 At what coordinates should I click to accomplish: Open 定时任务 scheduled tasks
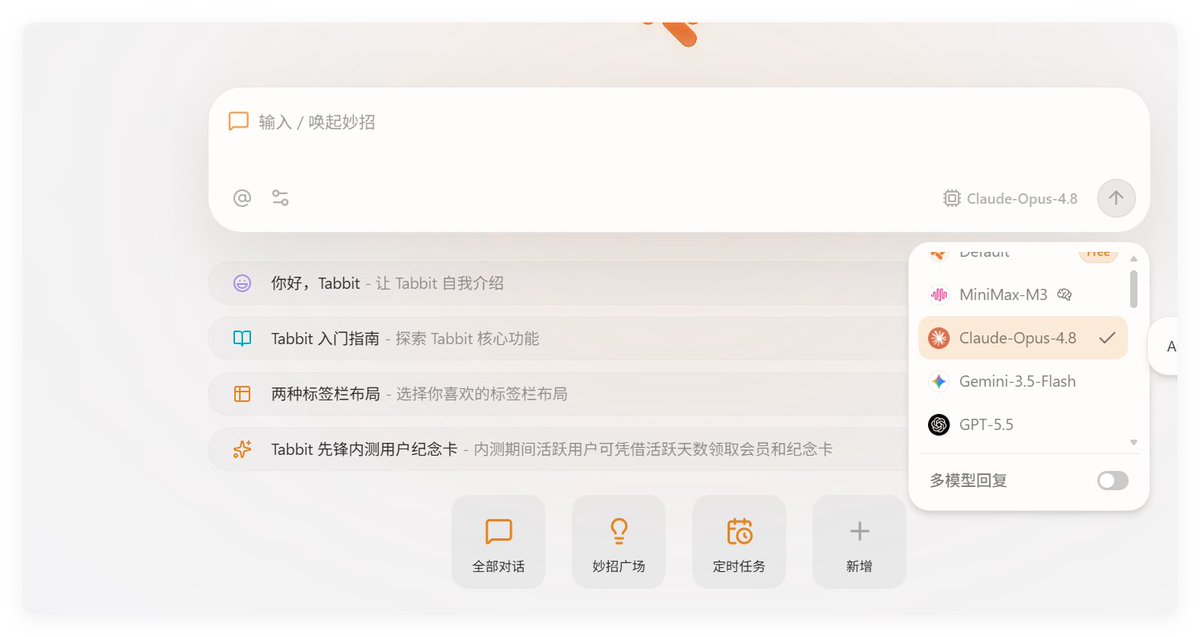click(739, 542)
